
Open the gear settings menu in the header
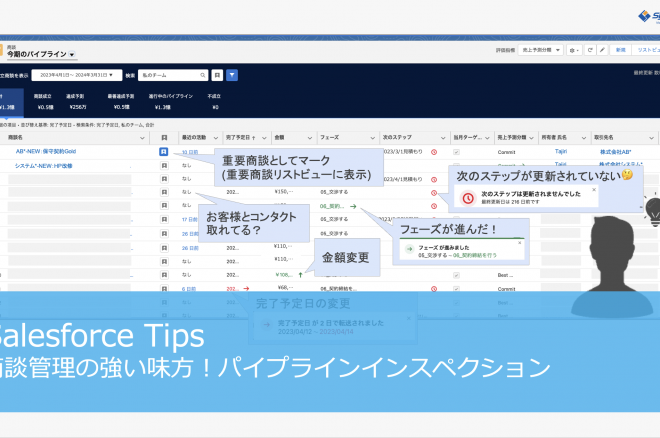(574, 50)
